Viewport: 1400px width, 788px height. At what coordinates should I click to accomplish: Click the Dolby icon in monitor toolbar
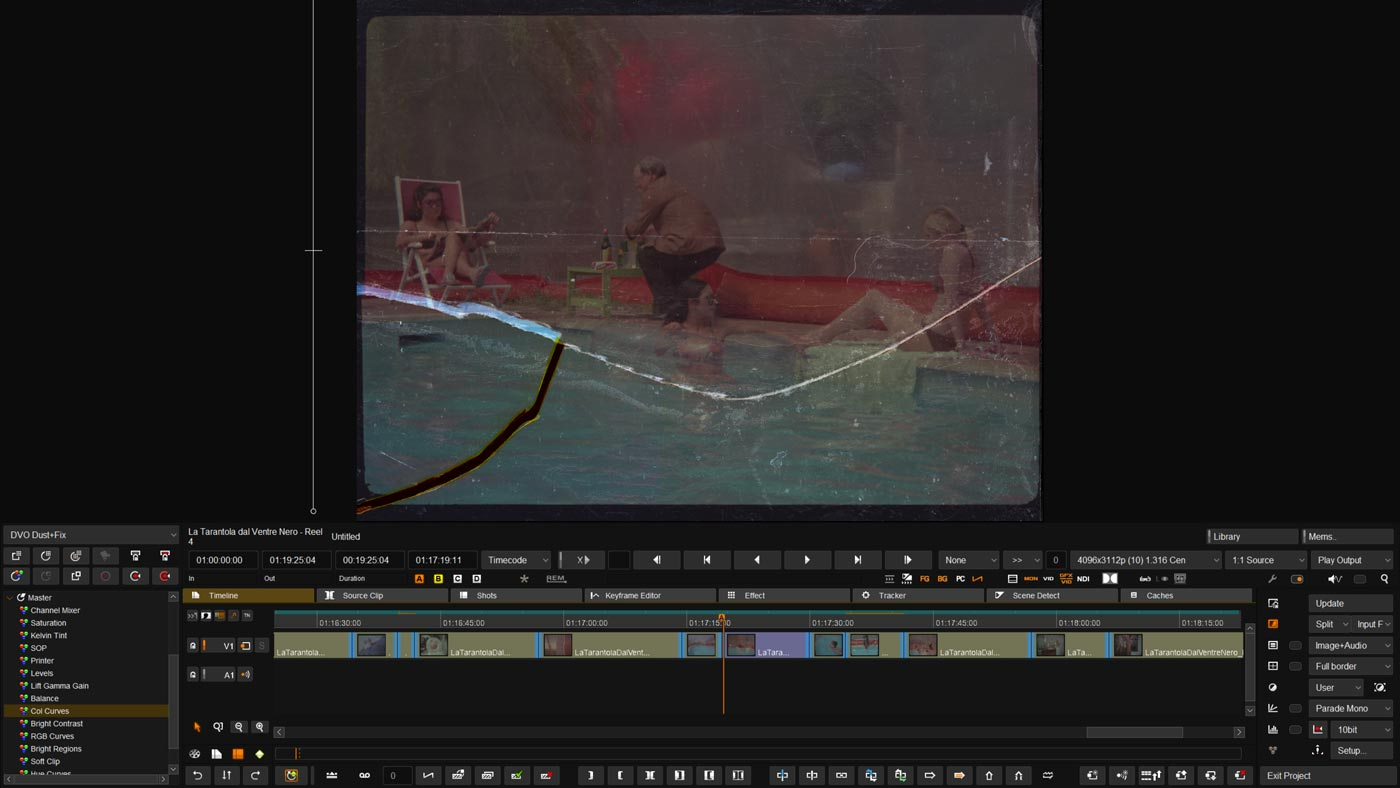tap(1110, 579)
